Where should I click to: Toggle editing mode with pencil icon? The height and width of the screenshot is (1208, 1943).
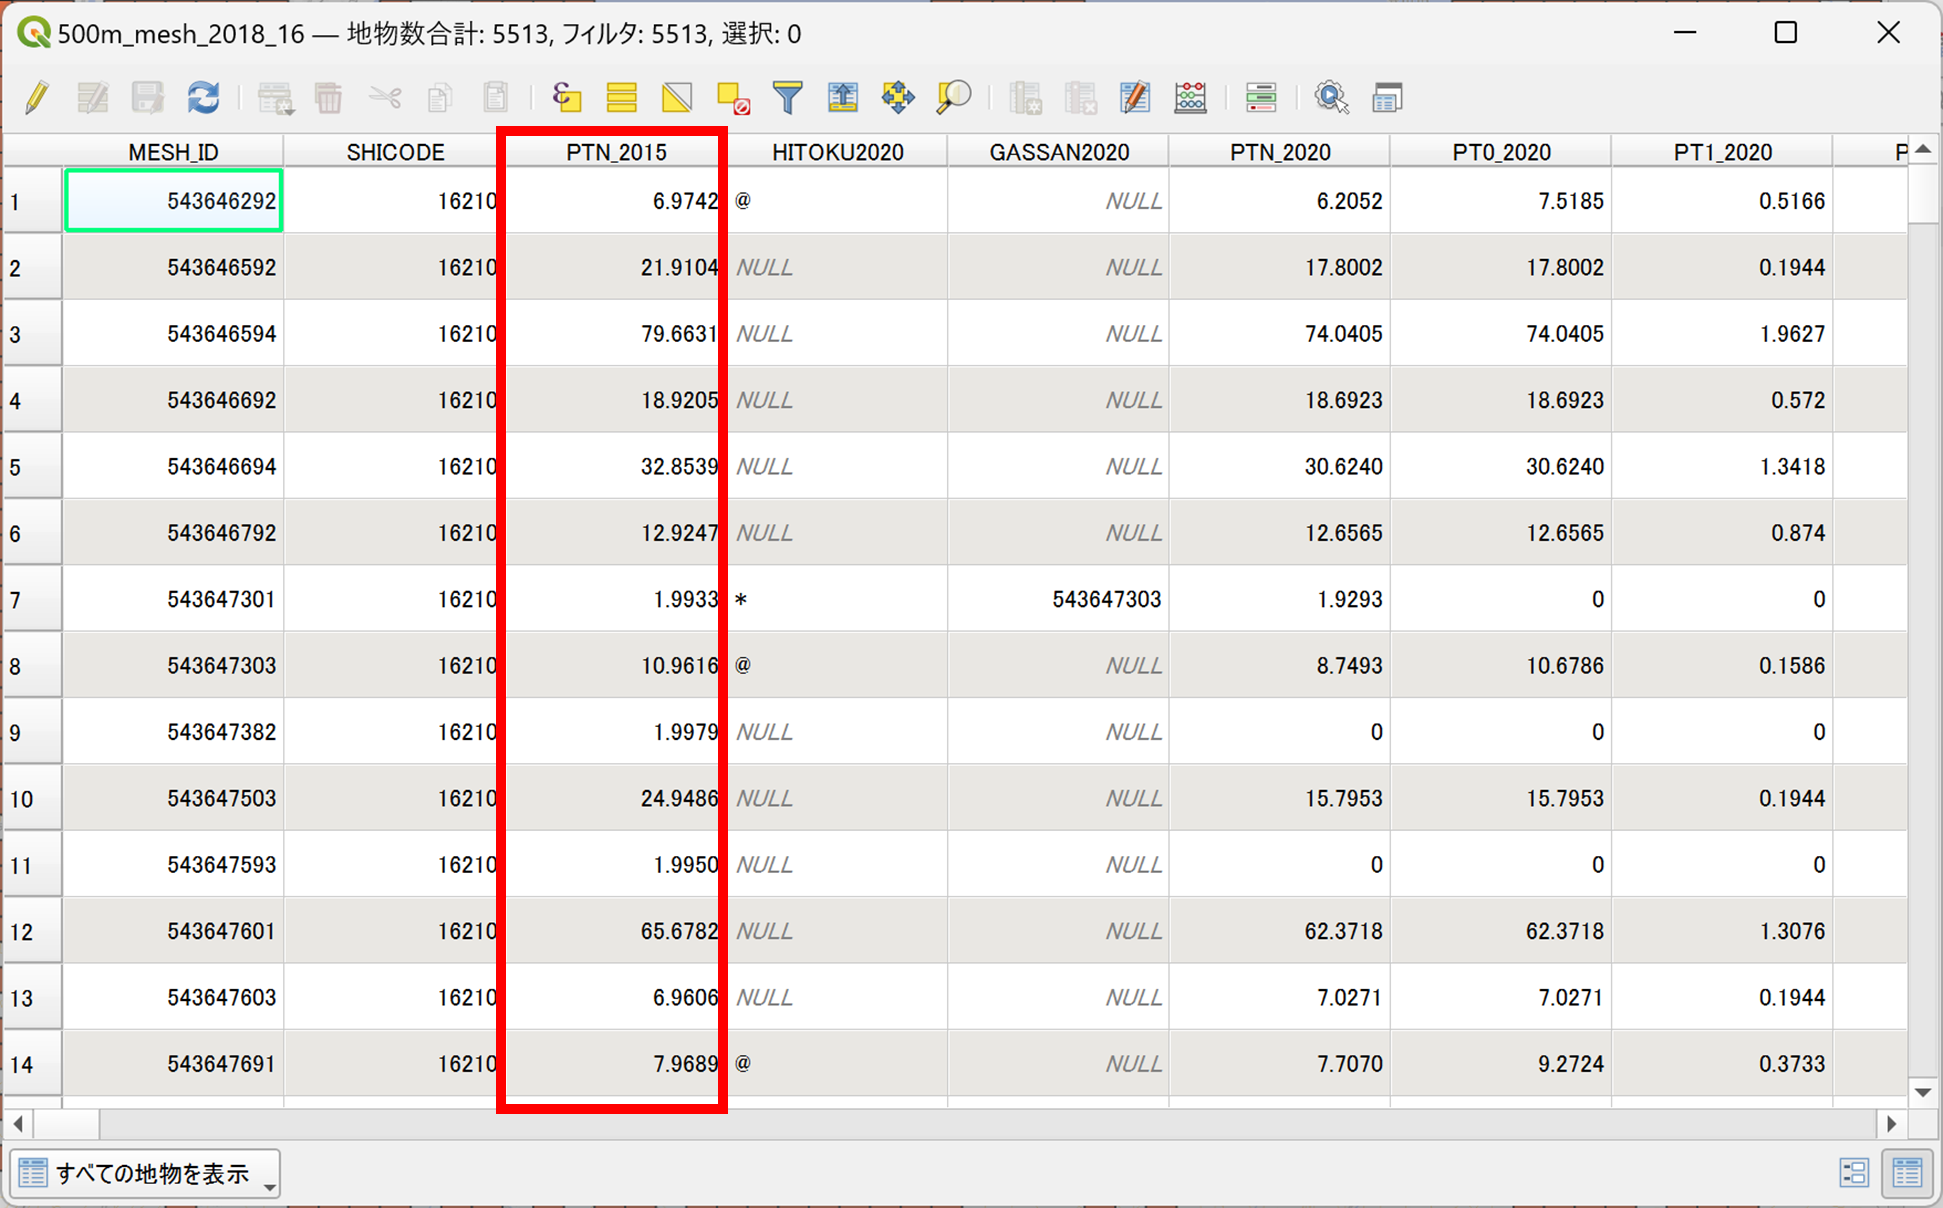click(37, 98)
